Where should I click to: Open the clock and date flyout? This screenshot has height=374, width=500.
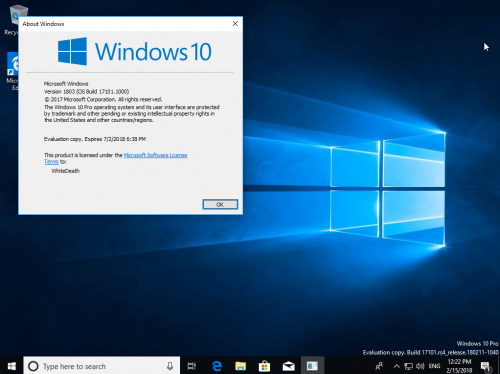[x=460, y=366]
